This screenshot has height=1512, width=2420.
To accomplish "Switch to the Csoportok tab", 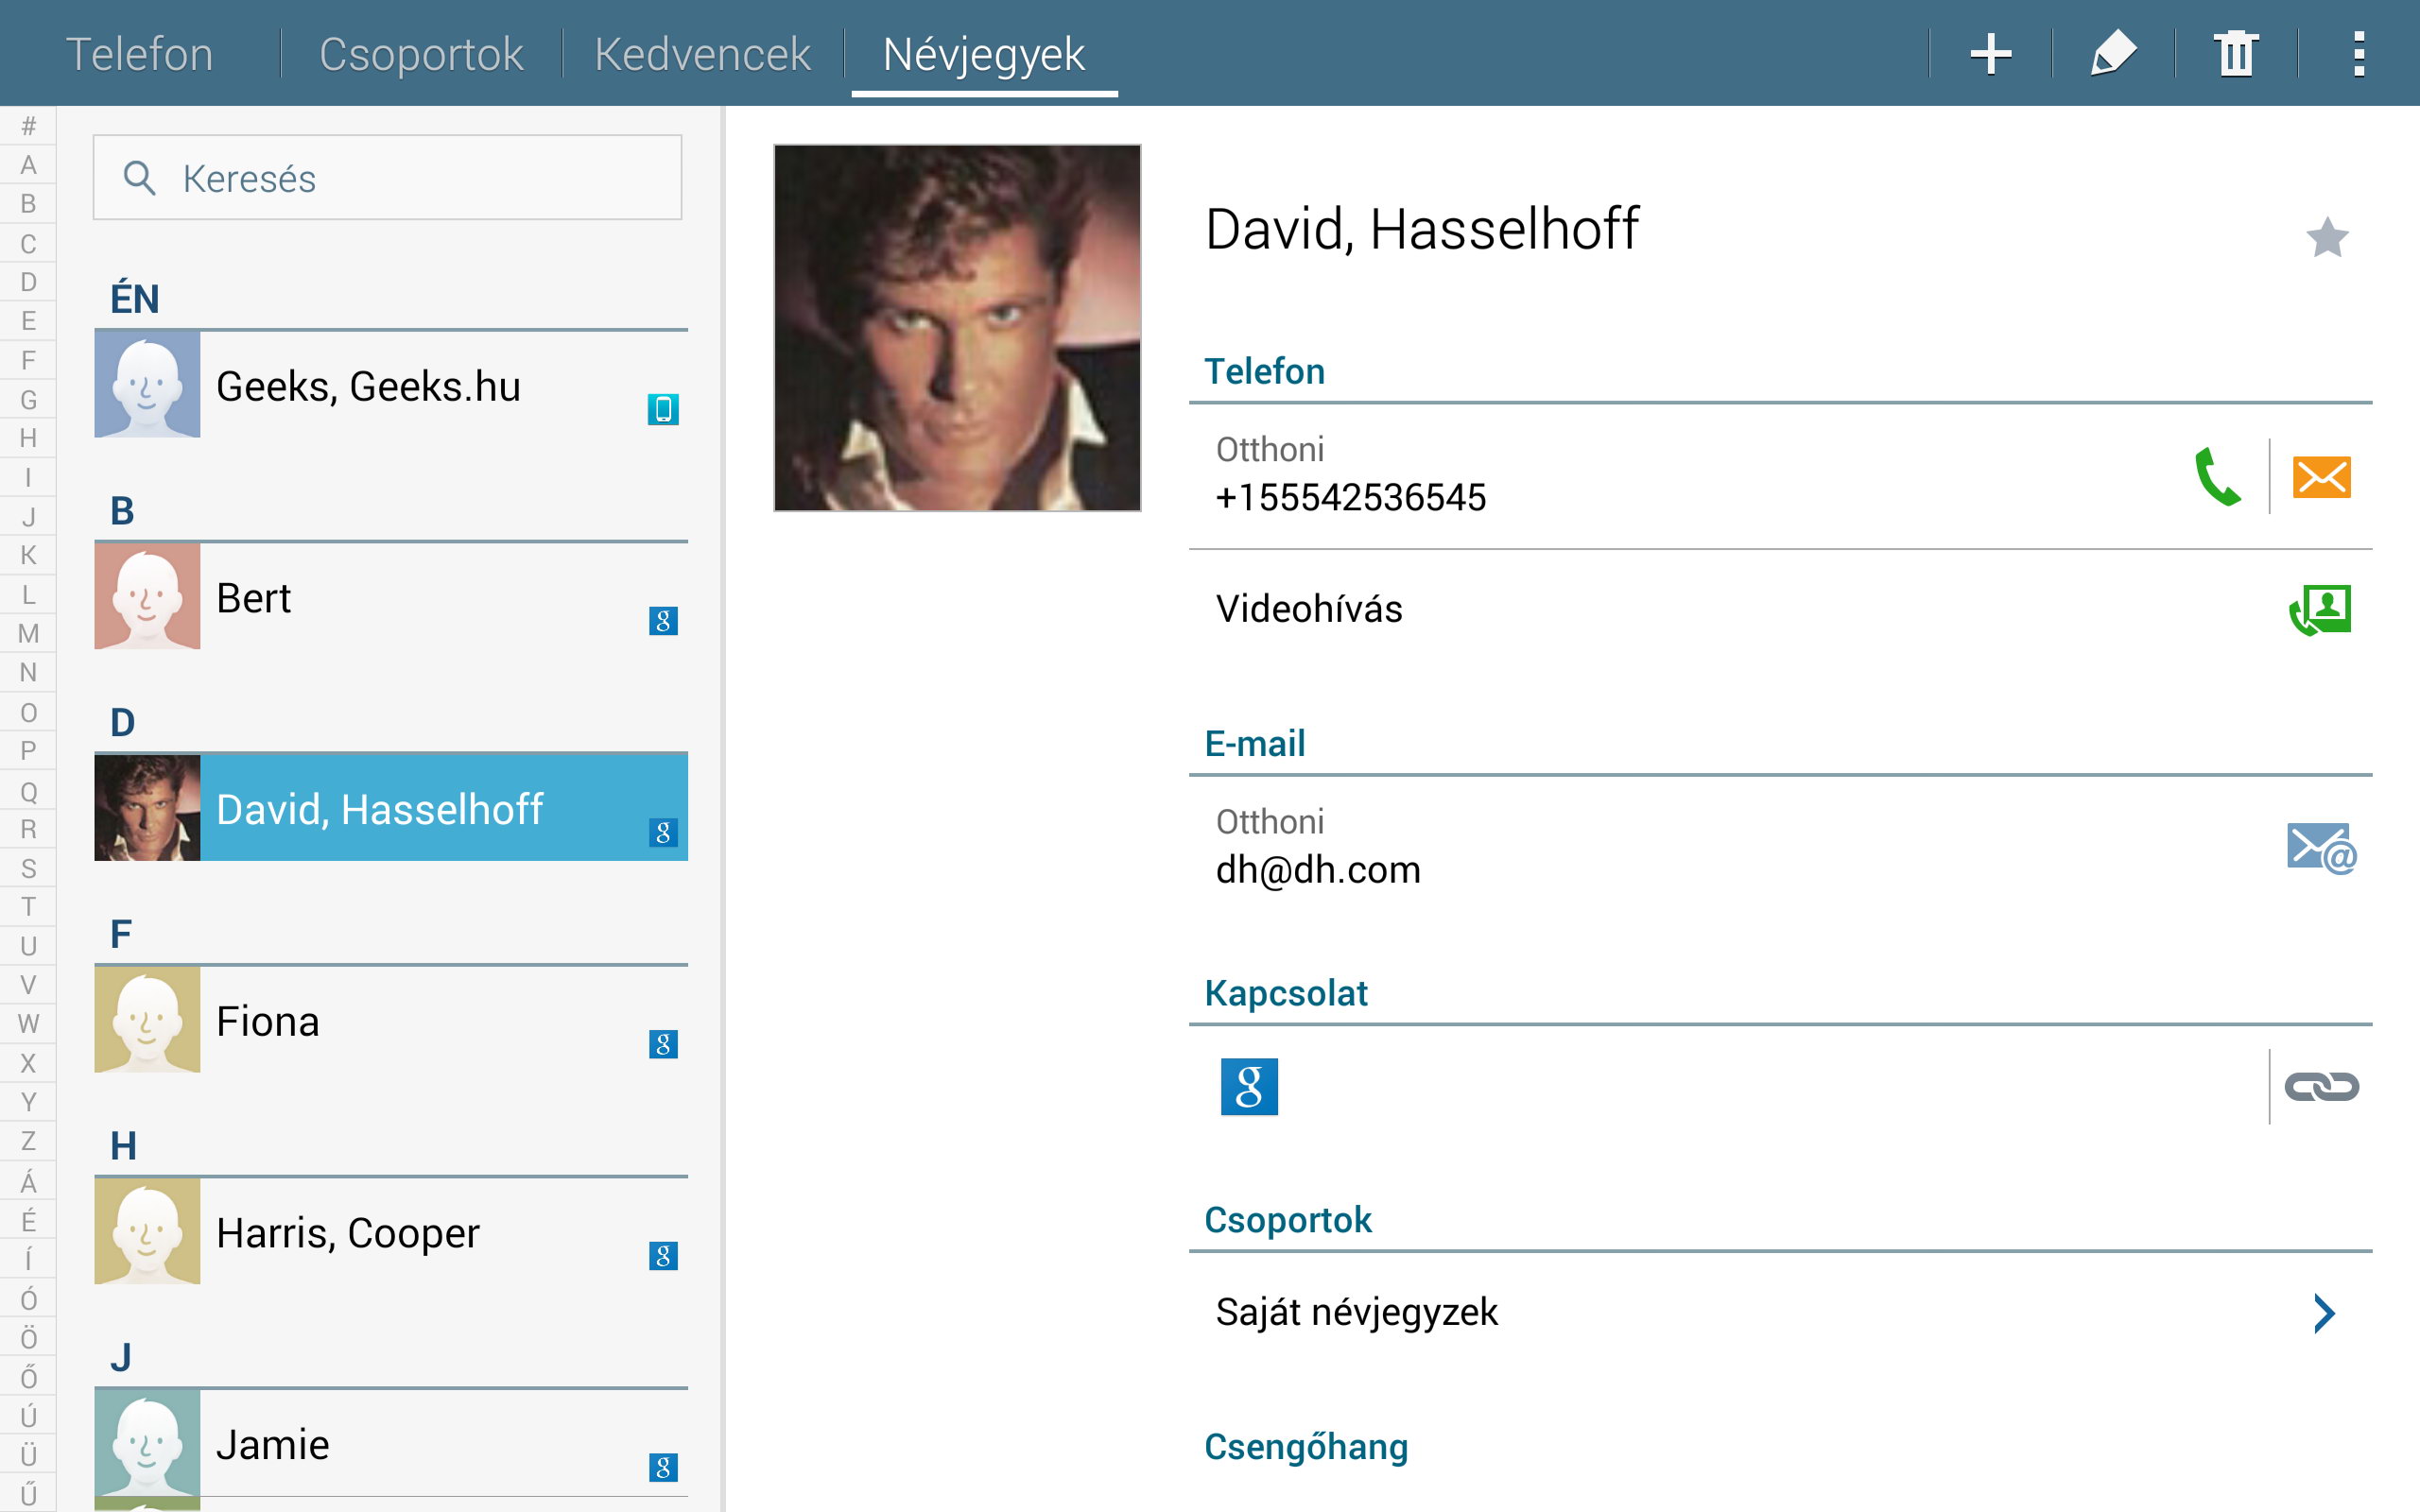I will pyautogui.click(x=421, y=54).
